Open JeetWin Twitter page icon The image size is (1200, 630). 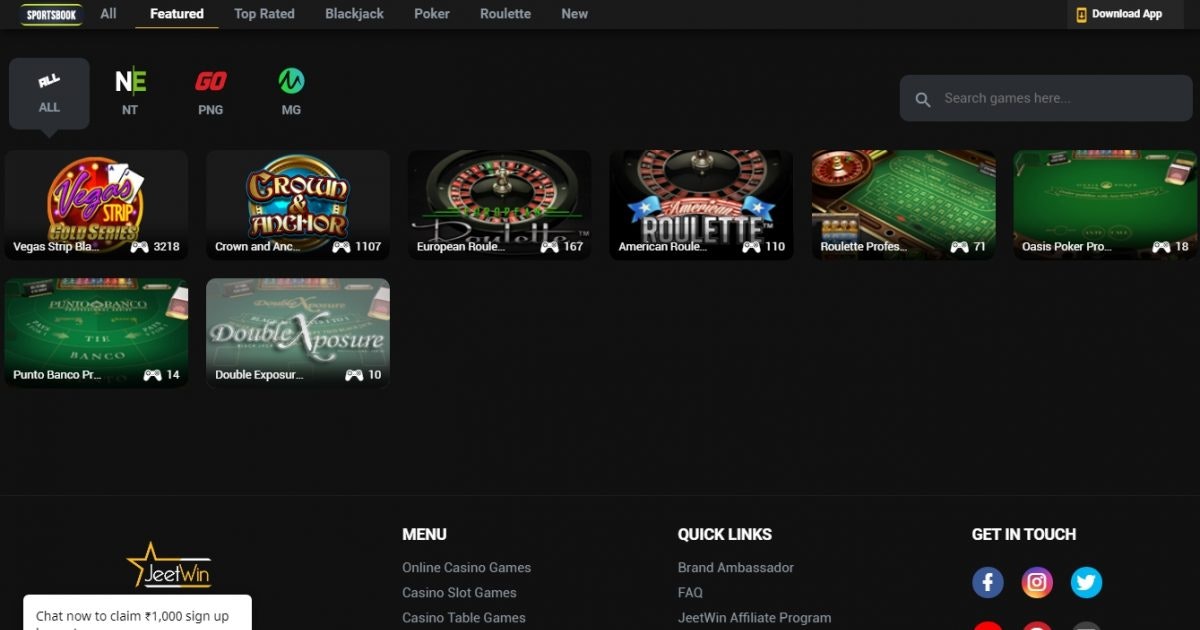click(x=1086, y=582)
